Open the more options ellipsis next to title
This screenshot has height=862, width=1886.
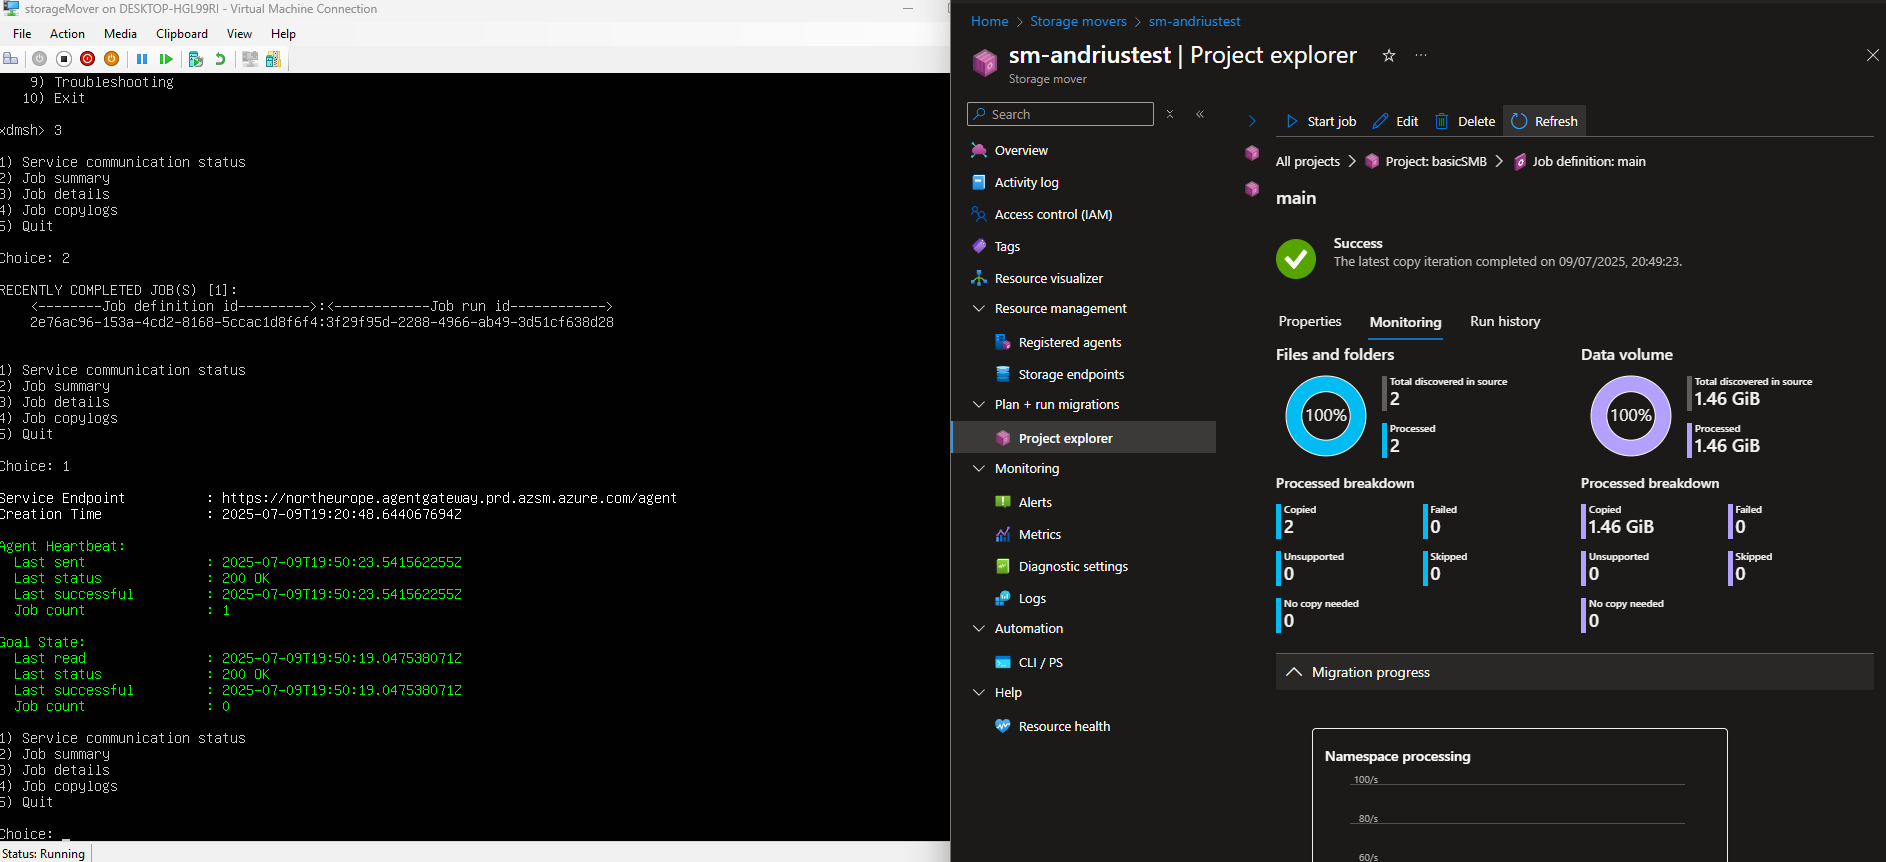[1421, 56]
